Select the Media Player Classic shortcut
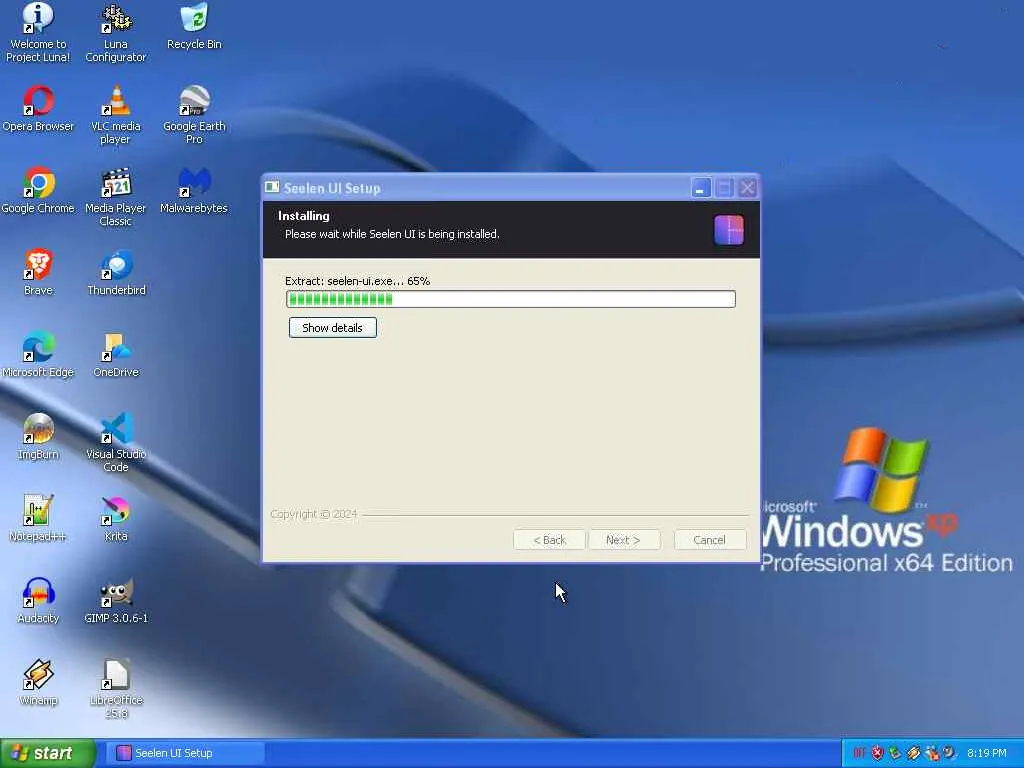Viewport: 1024px width, 768px height. pyautogui.click(x=116, y=196)
